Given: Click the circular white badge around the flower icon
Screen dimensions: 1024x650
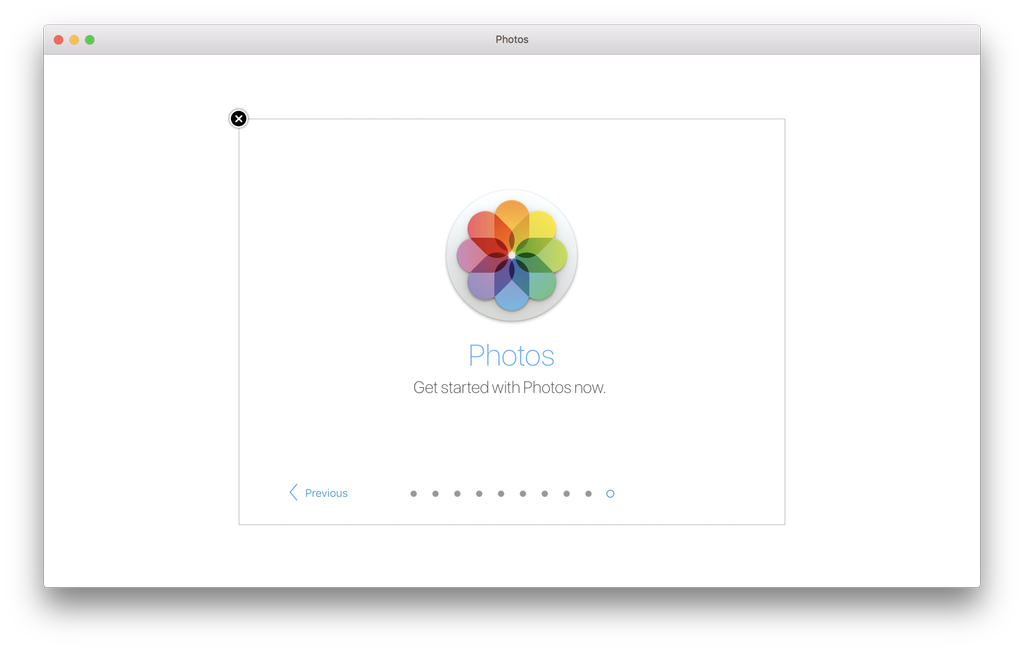Looking at the screenshot, I should 511,255.
